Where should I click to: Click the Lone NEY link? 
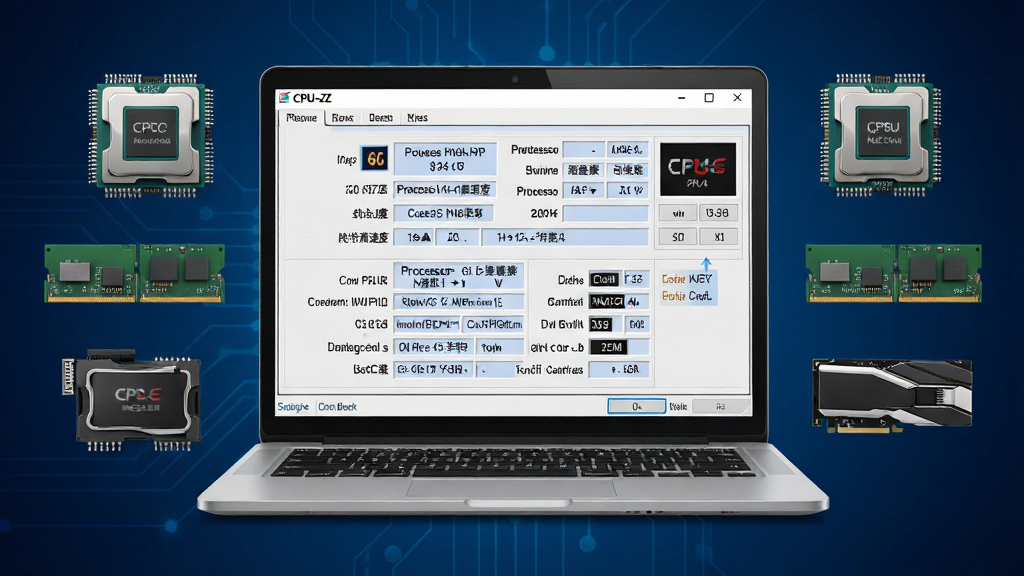tap(686, 279)
